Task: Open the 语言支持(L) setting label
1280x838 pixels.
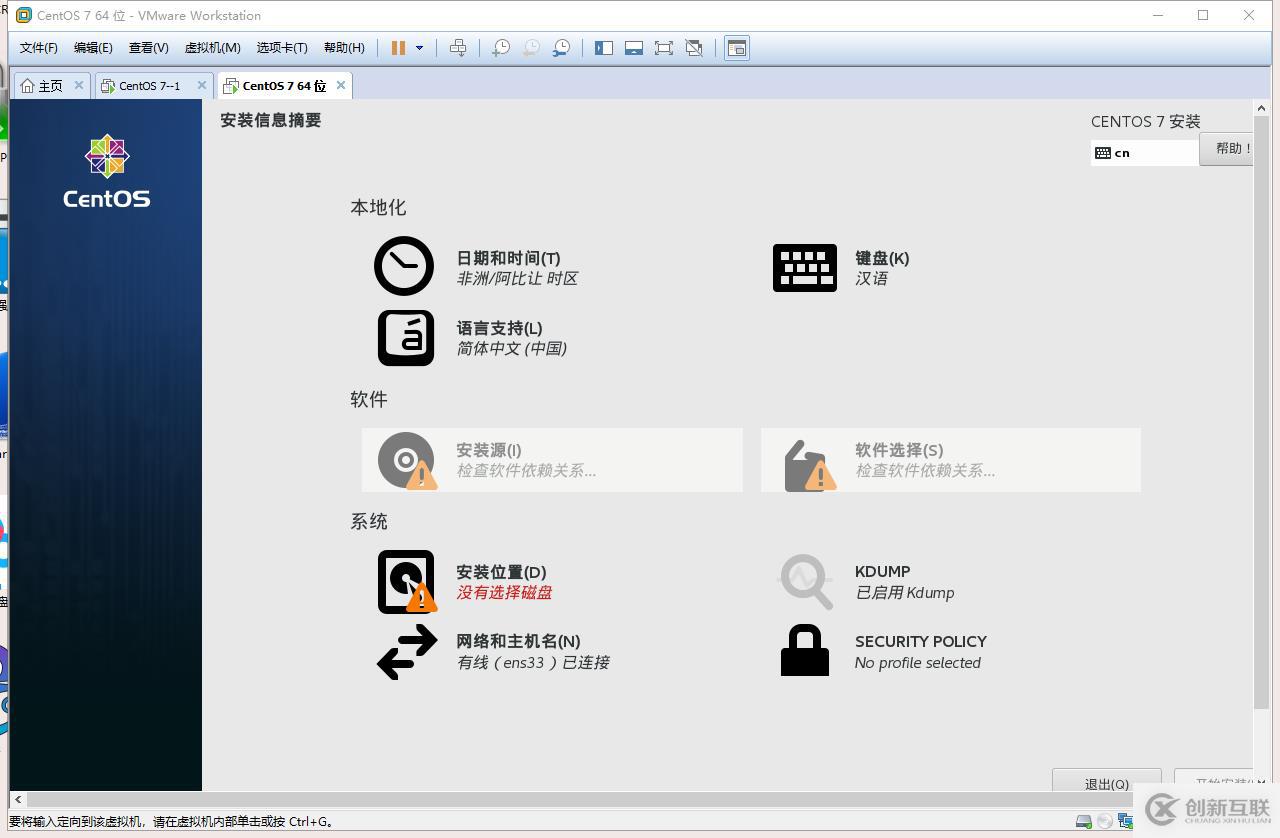Action: click(x=499, y=328)
